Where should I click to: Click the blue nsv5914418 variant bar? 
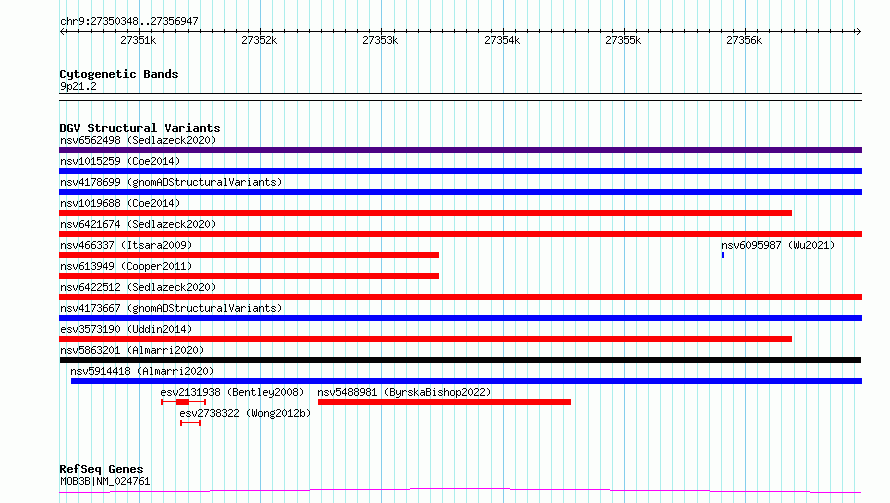(466, 381)
